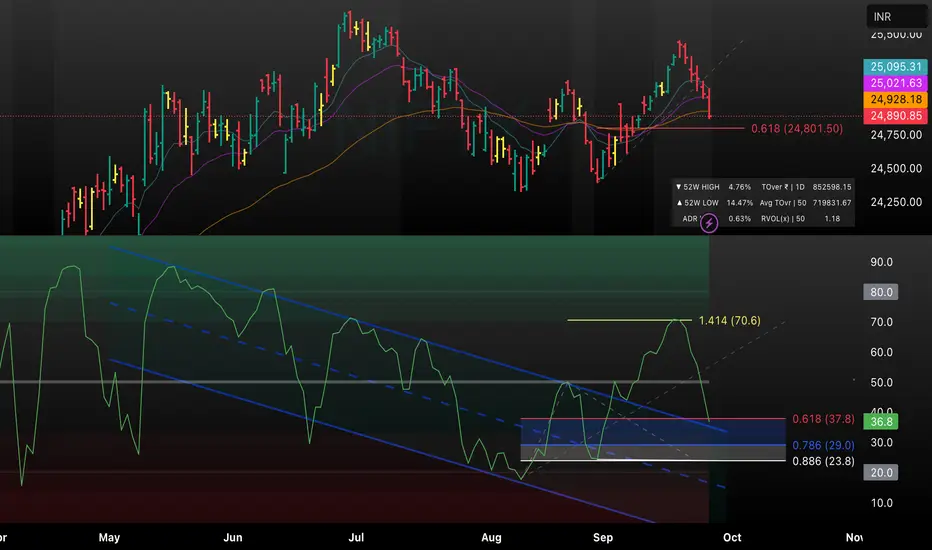Screen dimensions: 932x550
Task: Click the green 36.8 RSI value label
Action: point(880,422)
